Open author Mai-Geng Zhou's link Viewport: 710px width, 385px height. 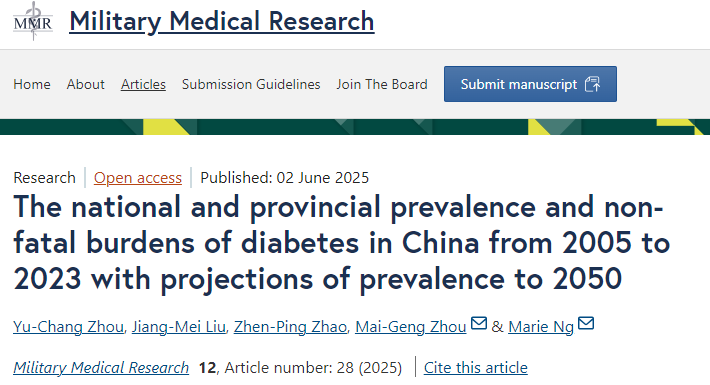point(411,327)
